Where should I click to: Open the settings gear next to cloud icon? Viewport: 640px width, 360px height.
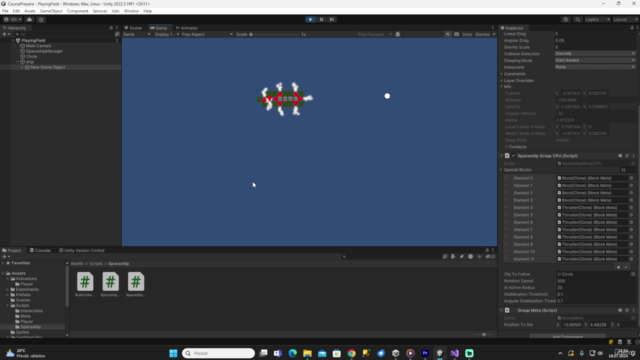coord(41,19)
